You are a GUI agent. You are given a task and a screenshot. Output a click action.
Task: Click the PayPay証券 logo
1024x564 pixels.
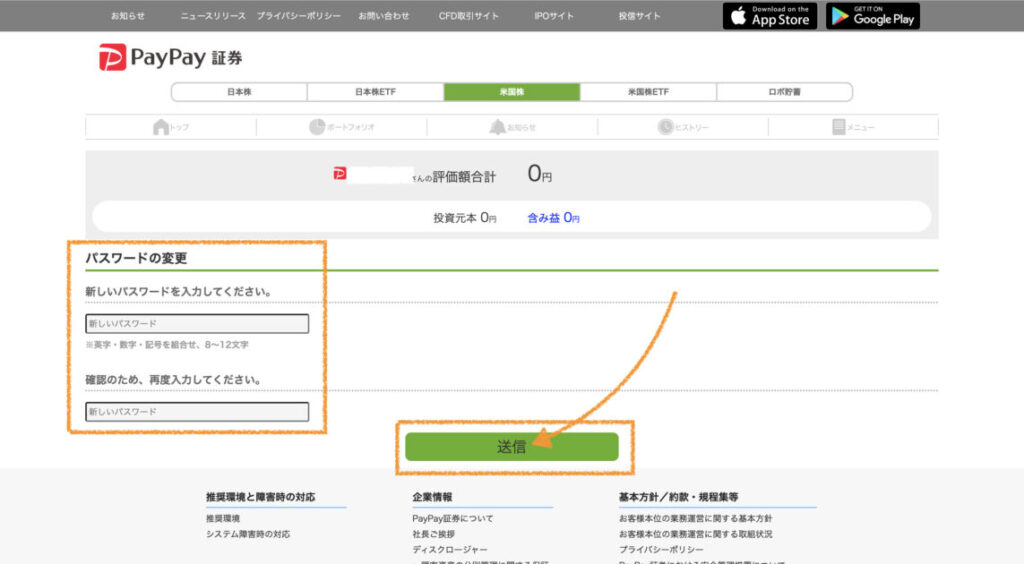pos(170,58)
